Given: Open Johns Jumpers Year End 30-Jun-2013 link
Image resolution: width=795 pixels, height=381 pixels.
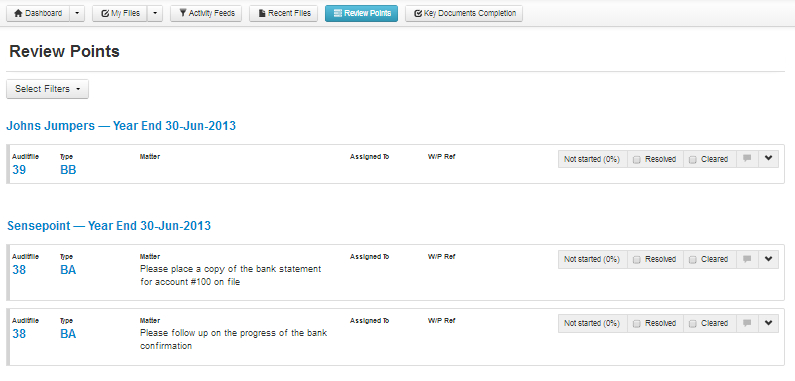Looking at the screenshot, I should 121,126.
